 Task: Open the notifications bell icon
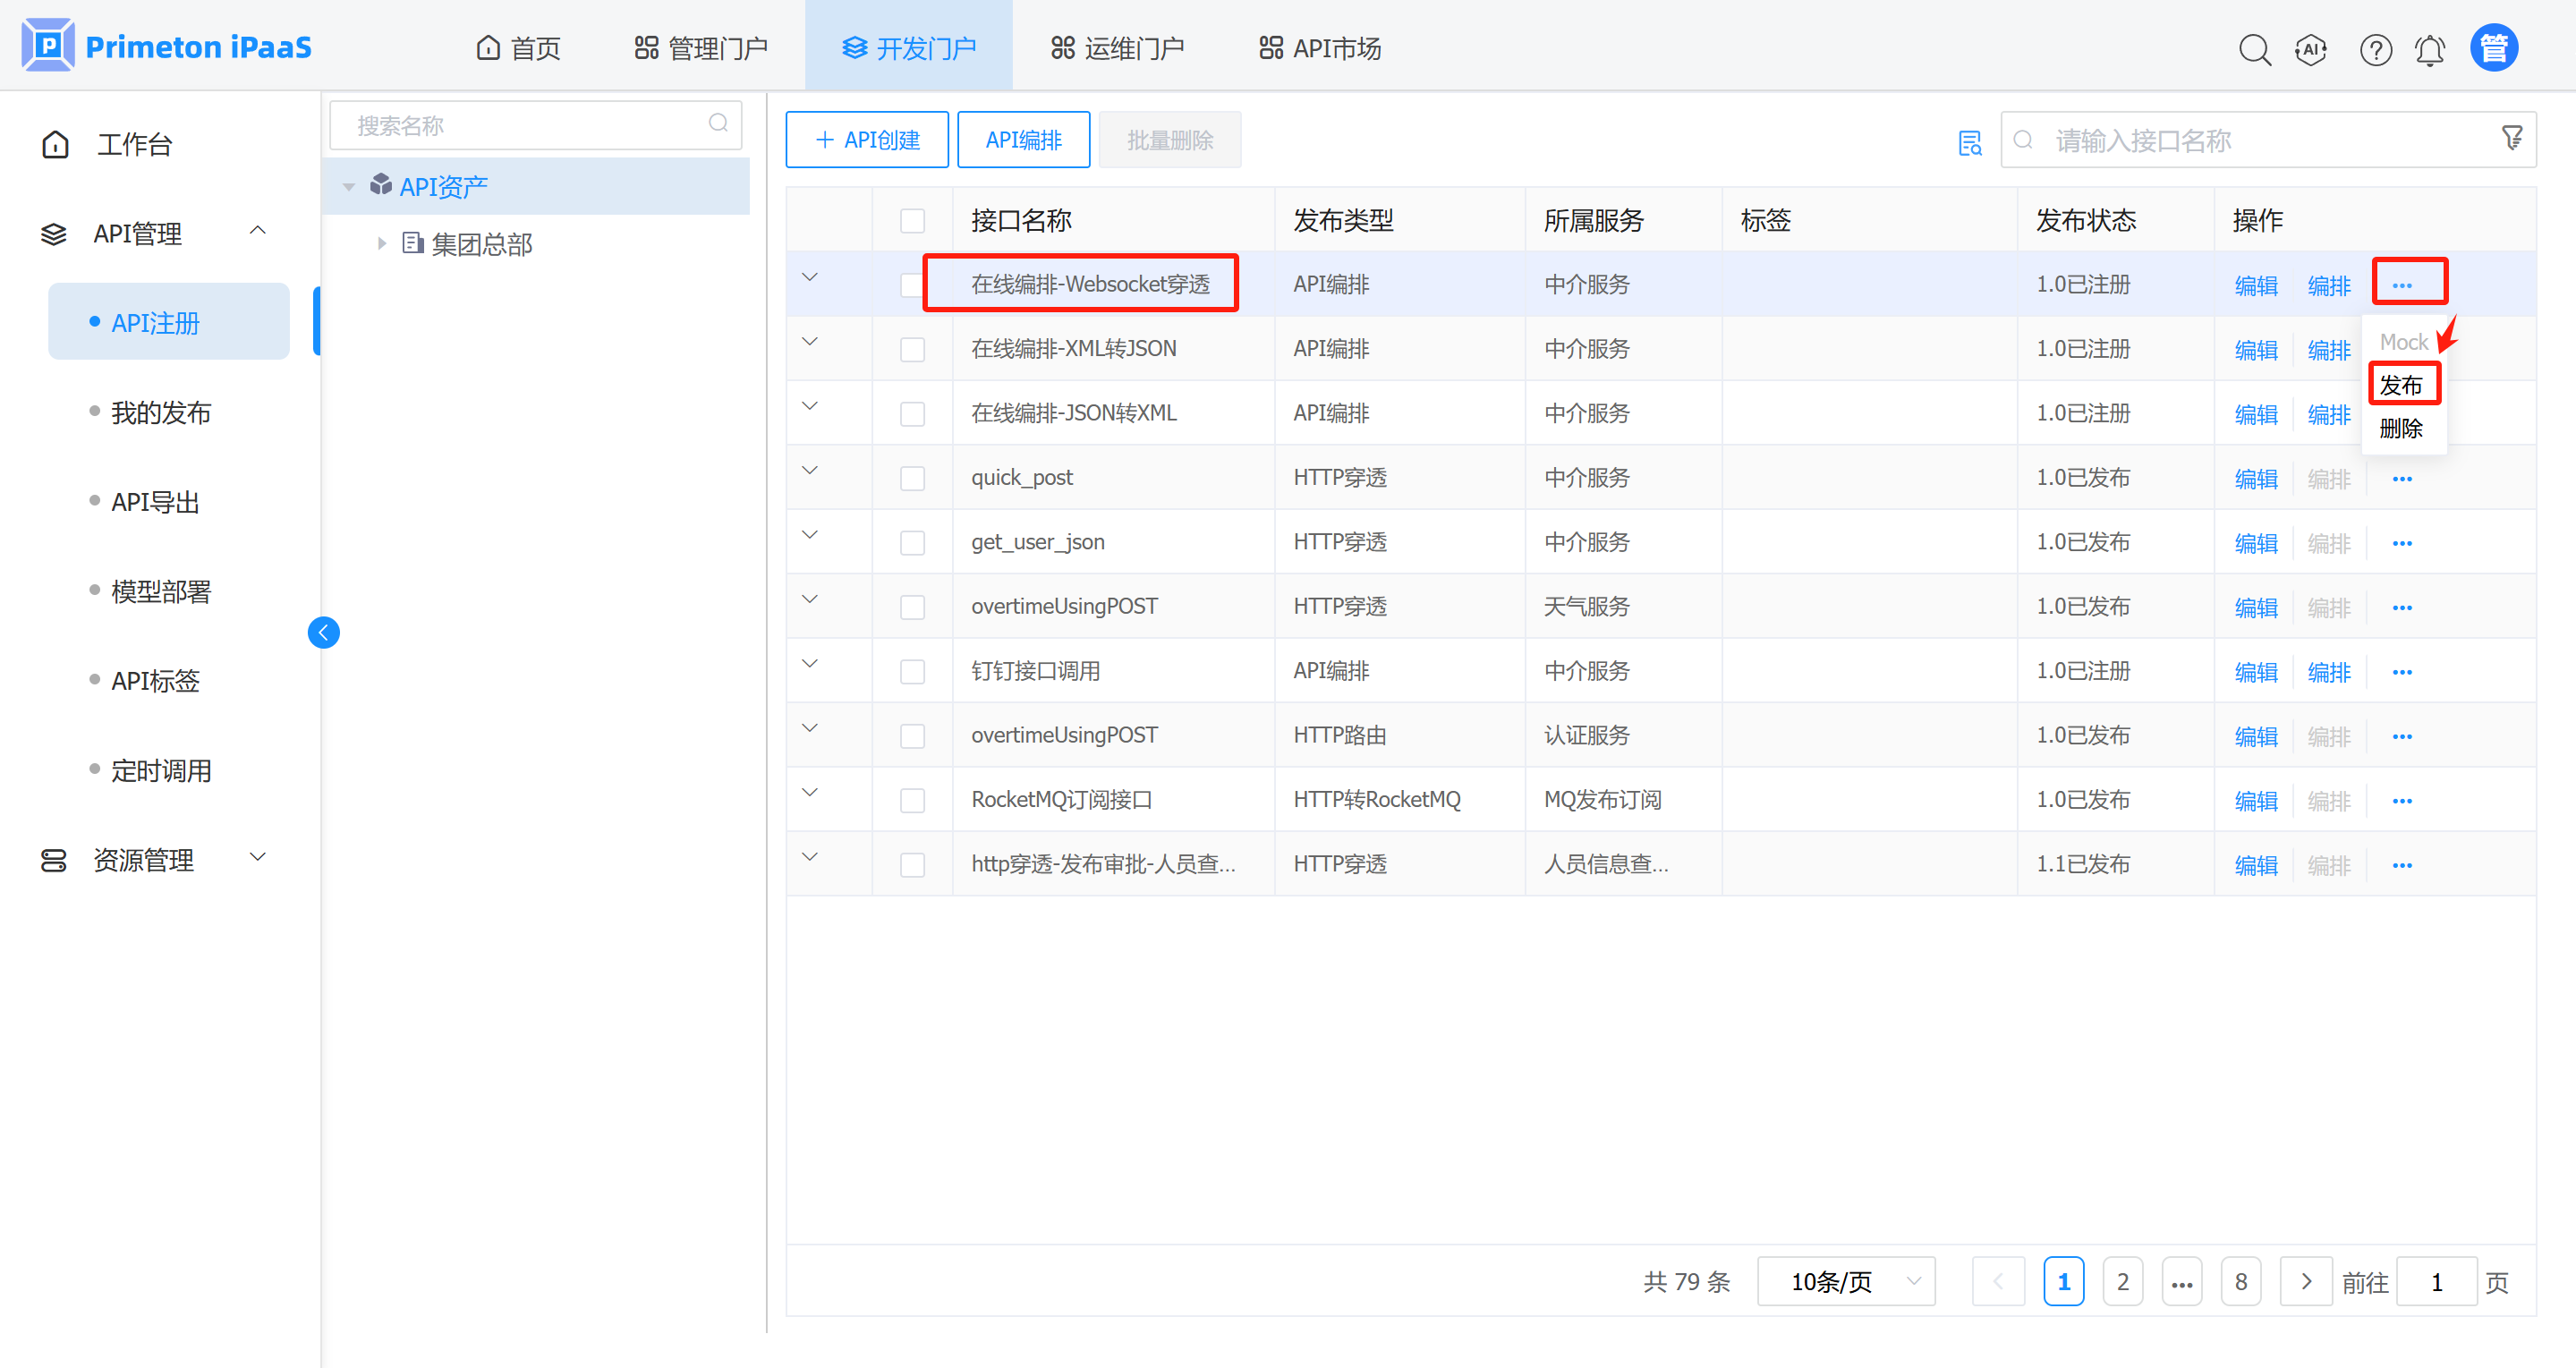coord(2430,49)
